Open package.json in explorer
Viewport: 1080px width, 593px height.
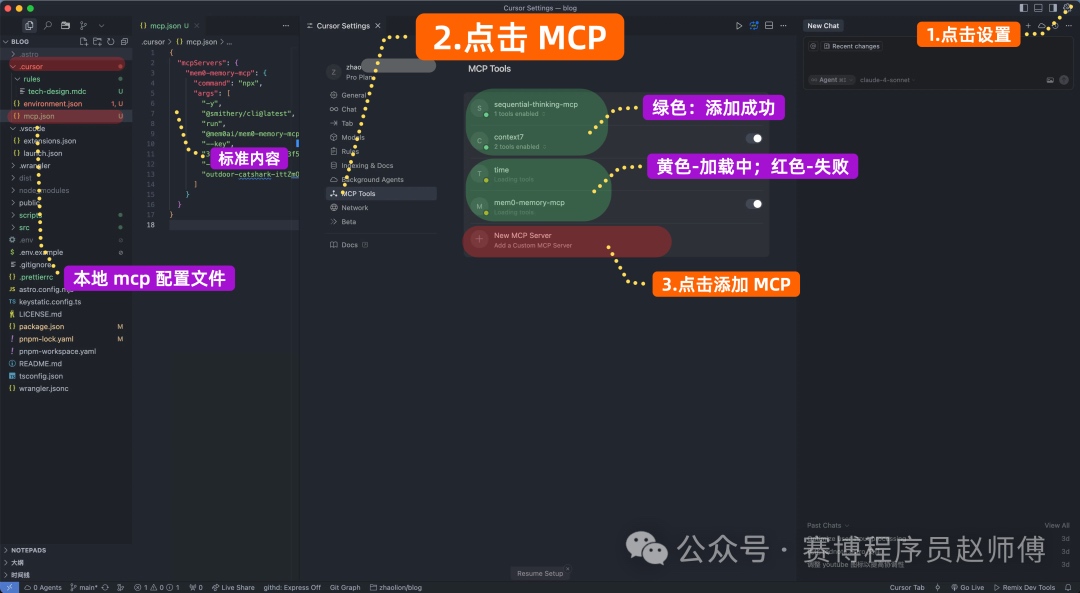[x=41, y=326]
